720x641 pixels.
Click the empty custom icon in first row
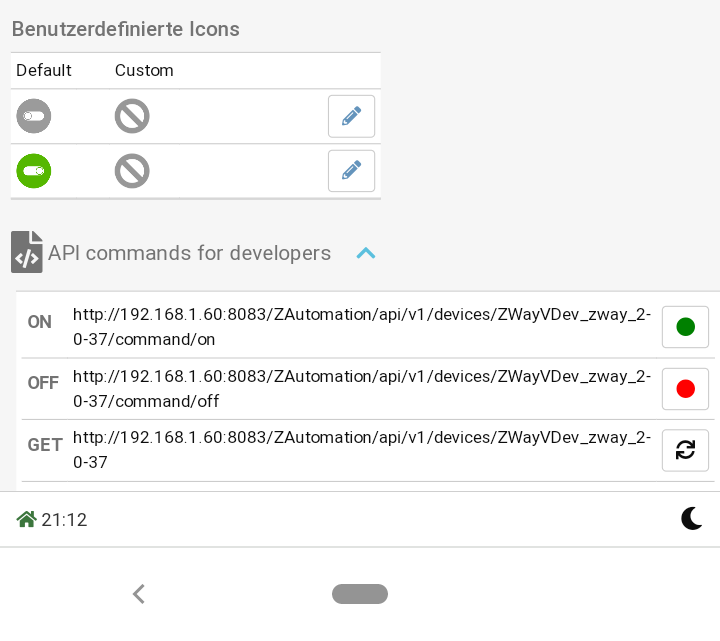coord(132,117)
